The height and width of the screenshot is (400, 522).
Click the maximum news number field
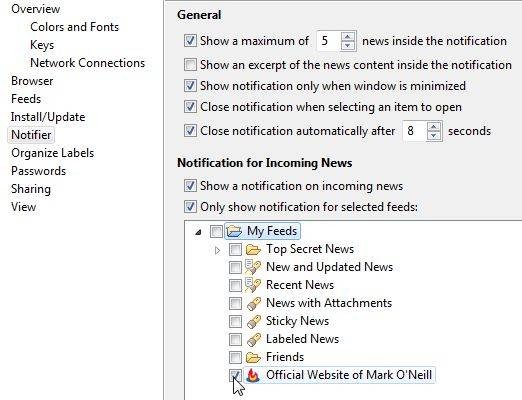(x=328, y=41)
